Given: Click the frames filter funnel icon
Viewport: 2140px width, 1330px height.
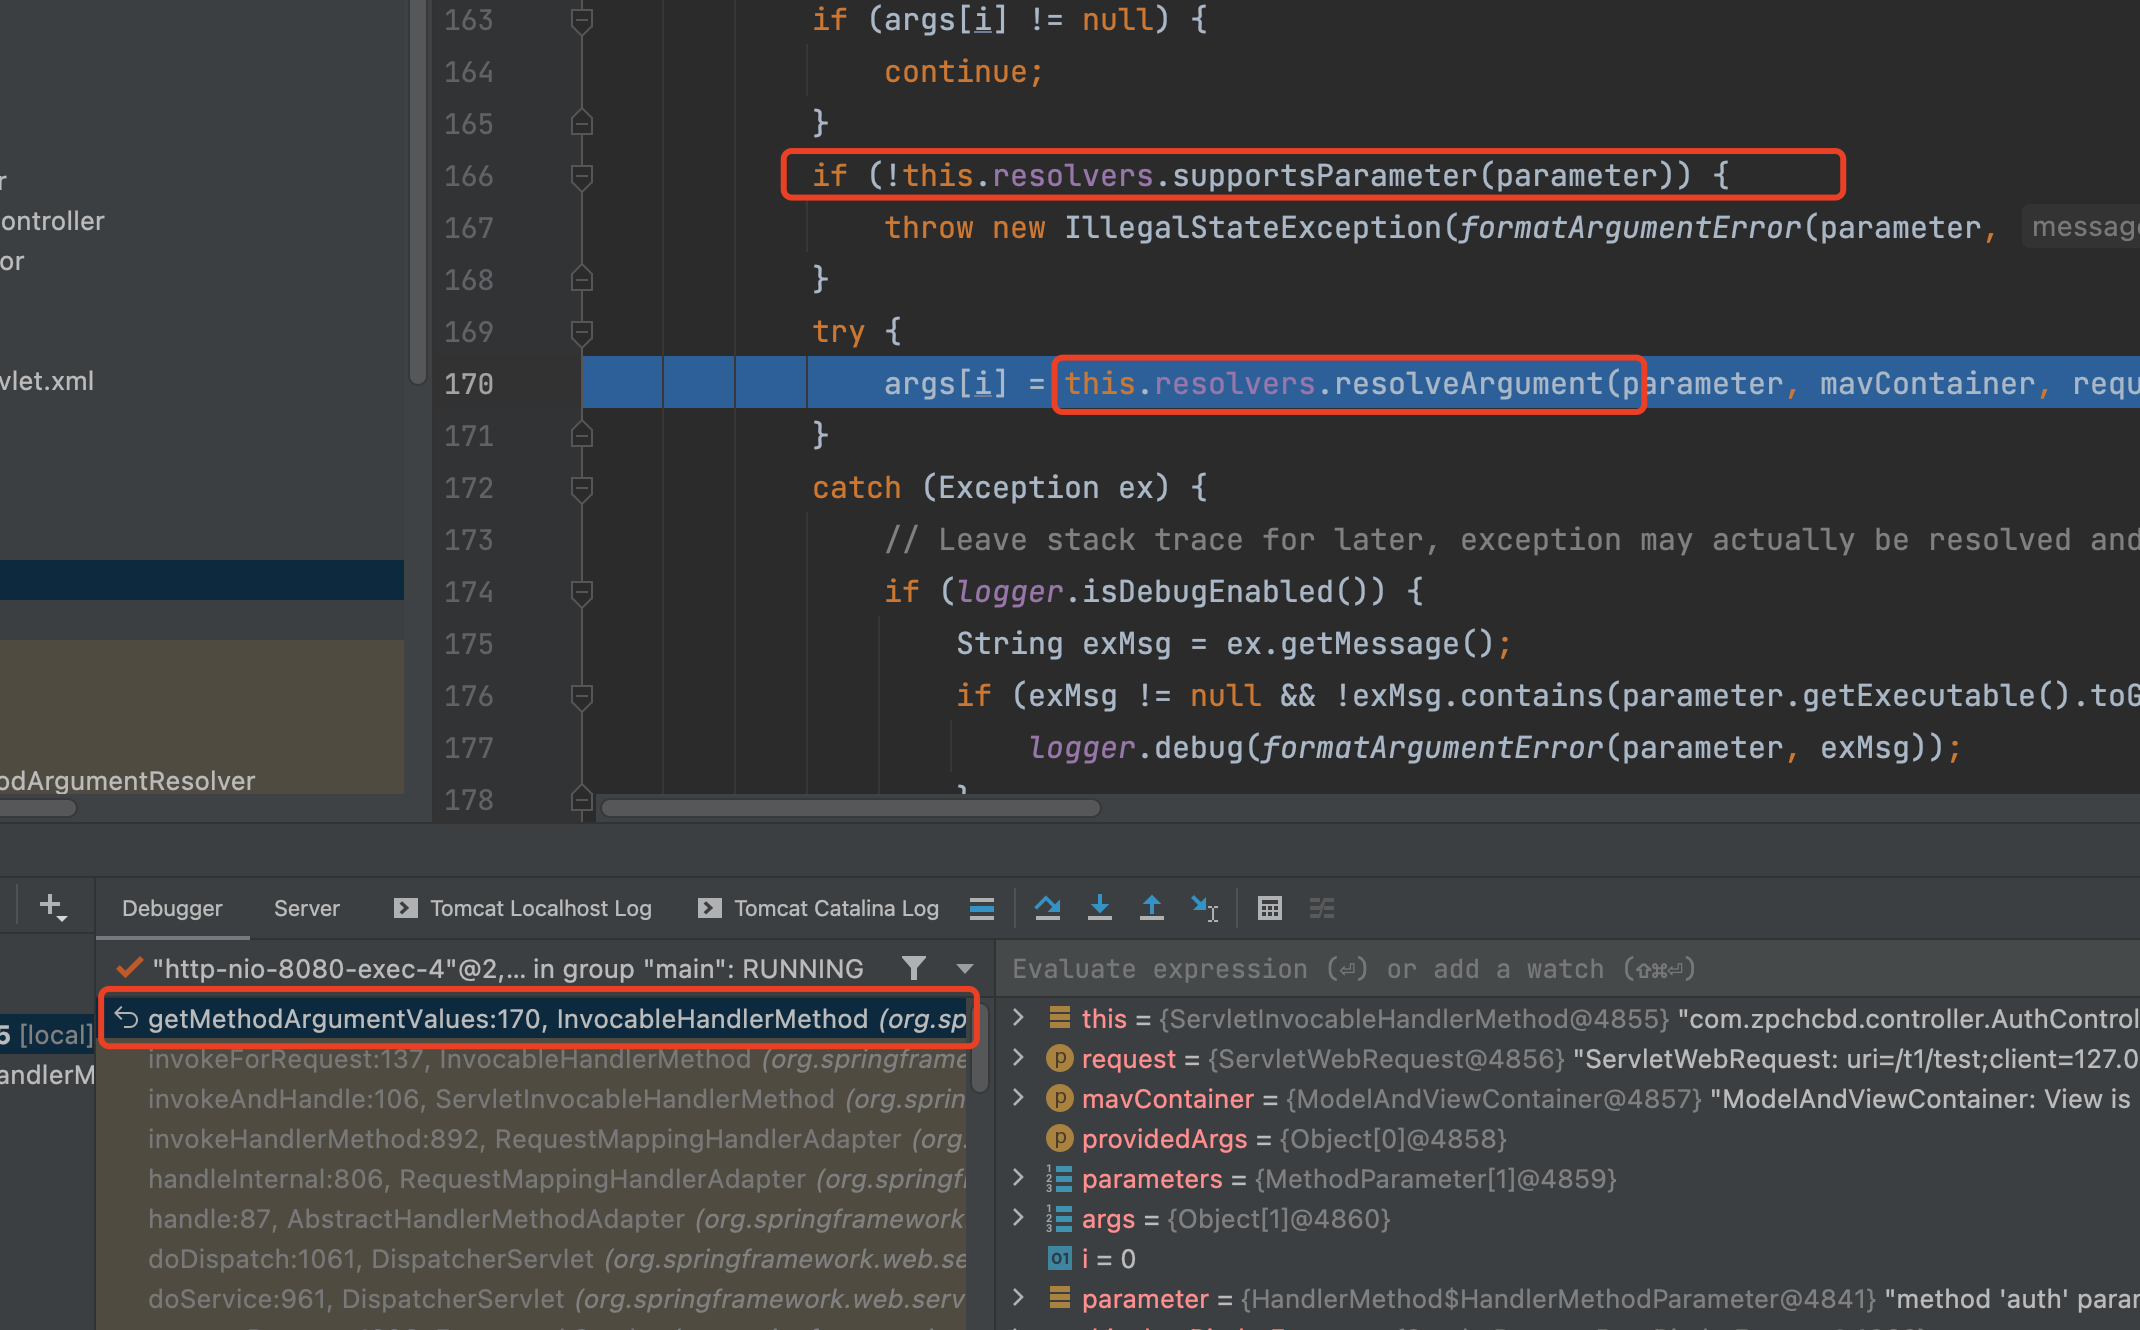Looking at the screenshot, I should [913, 968].
